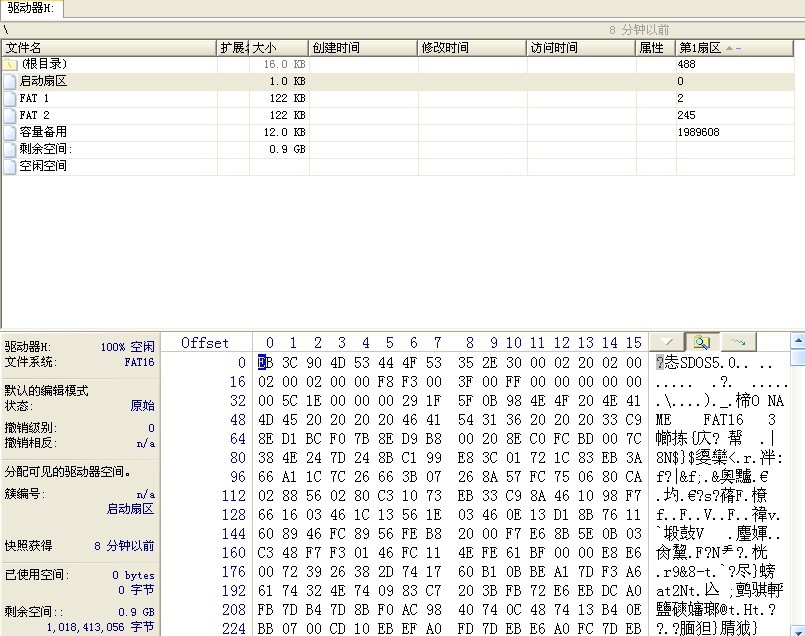Open the down-arrow dropdown button in hex toolbar

(668, 342)
